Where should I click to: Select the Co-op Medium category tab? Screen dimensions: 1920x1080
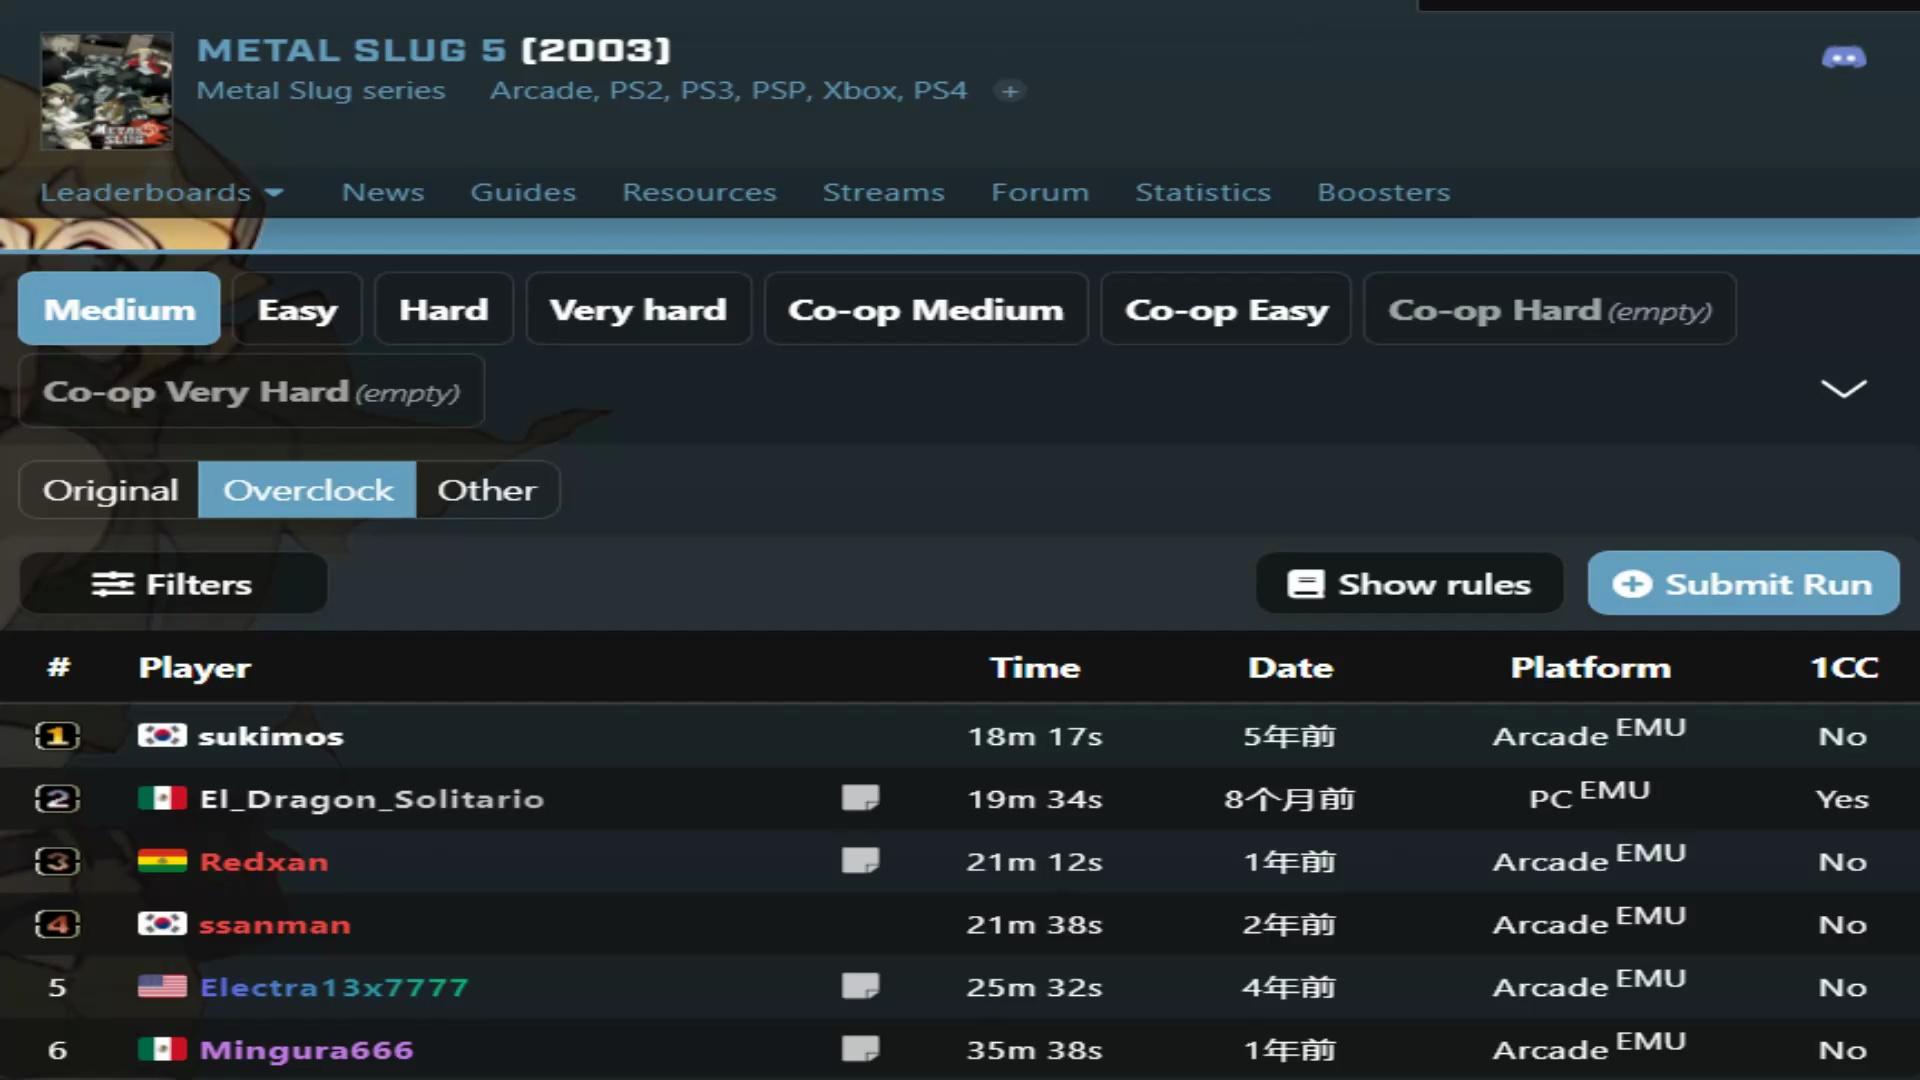[x=926, y=309]
